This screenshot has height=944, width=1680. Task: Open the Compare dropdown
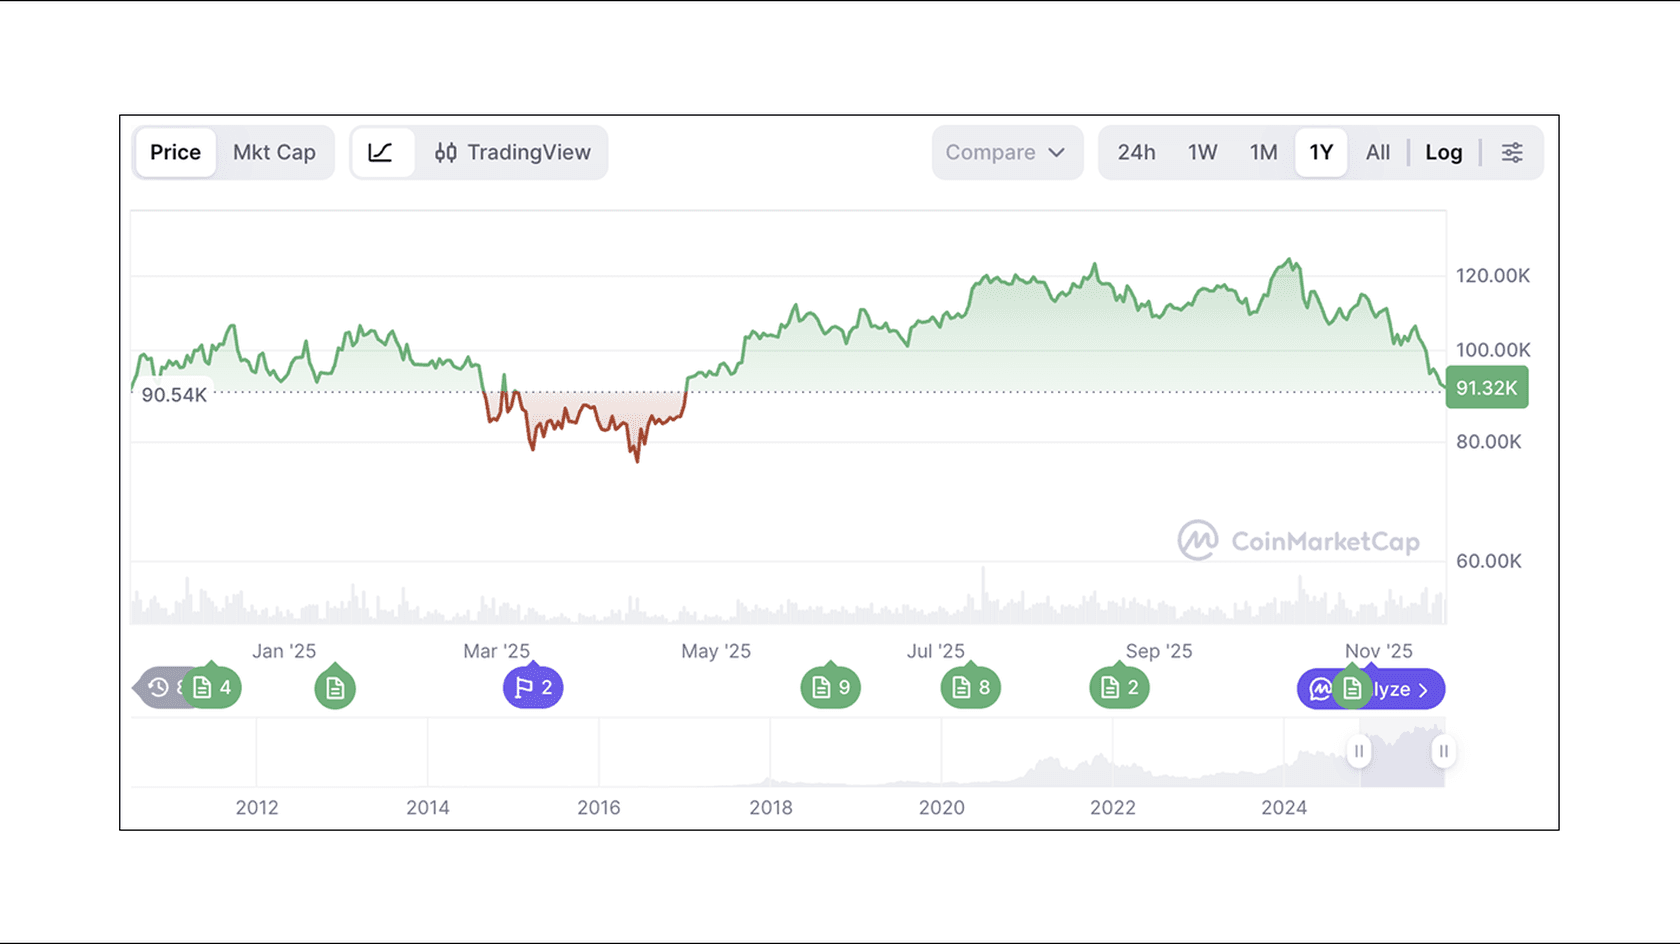(x=1006, y=152)
